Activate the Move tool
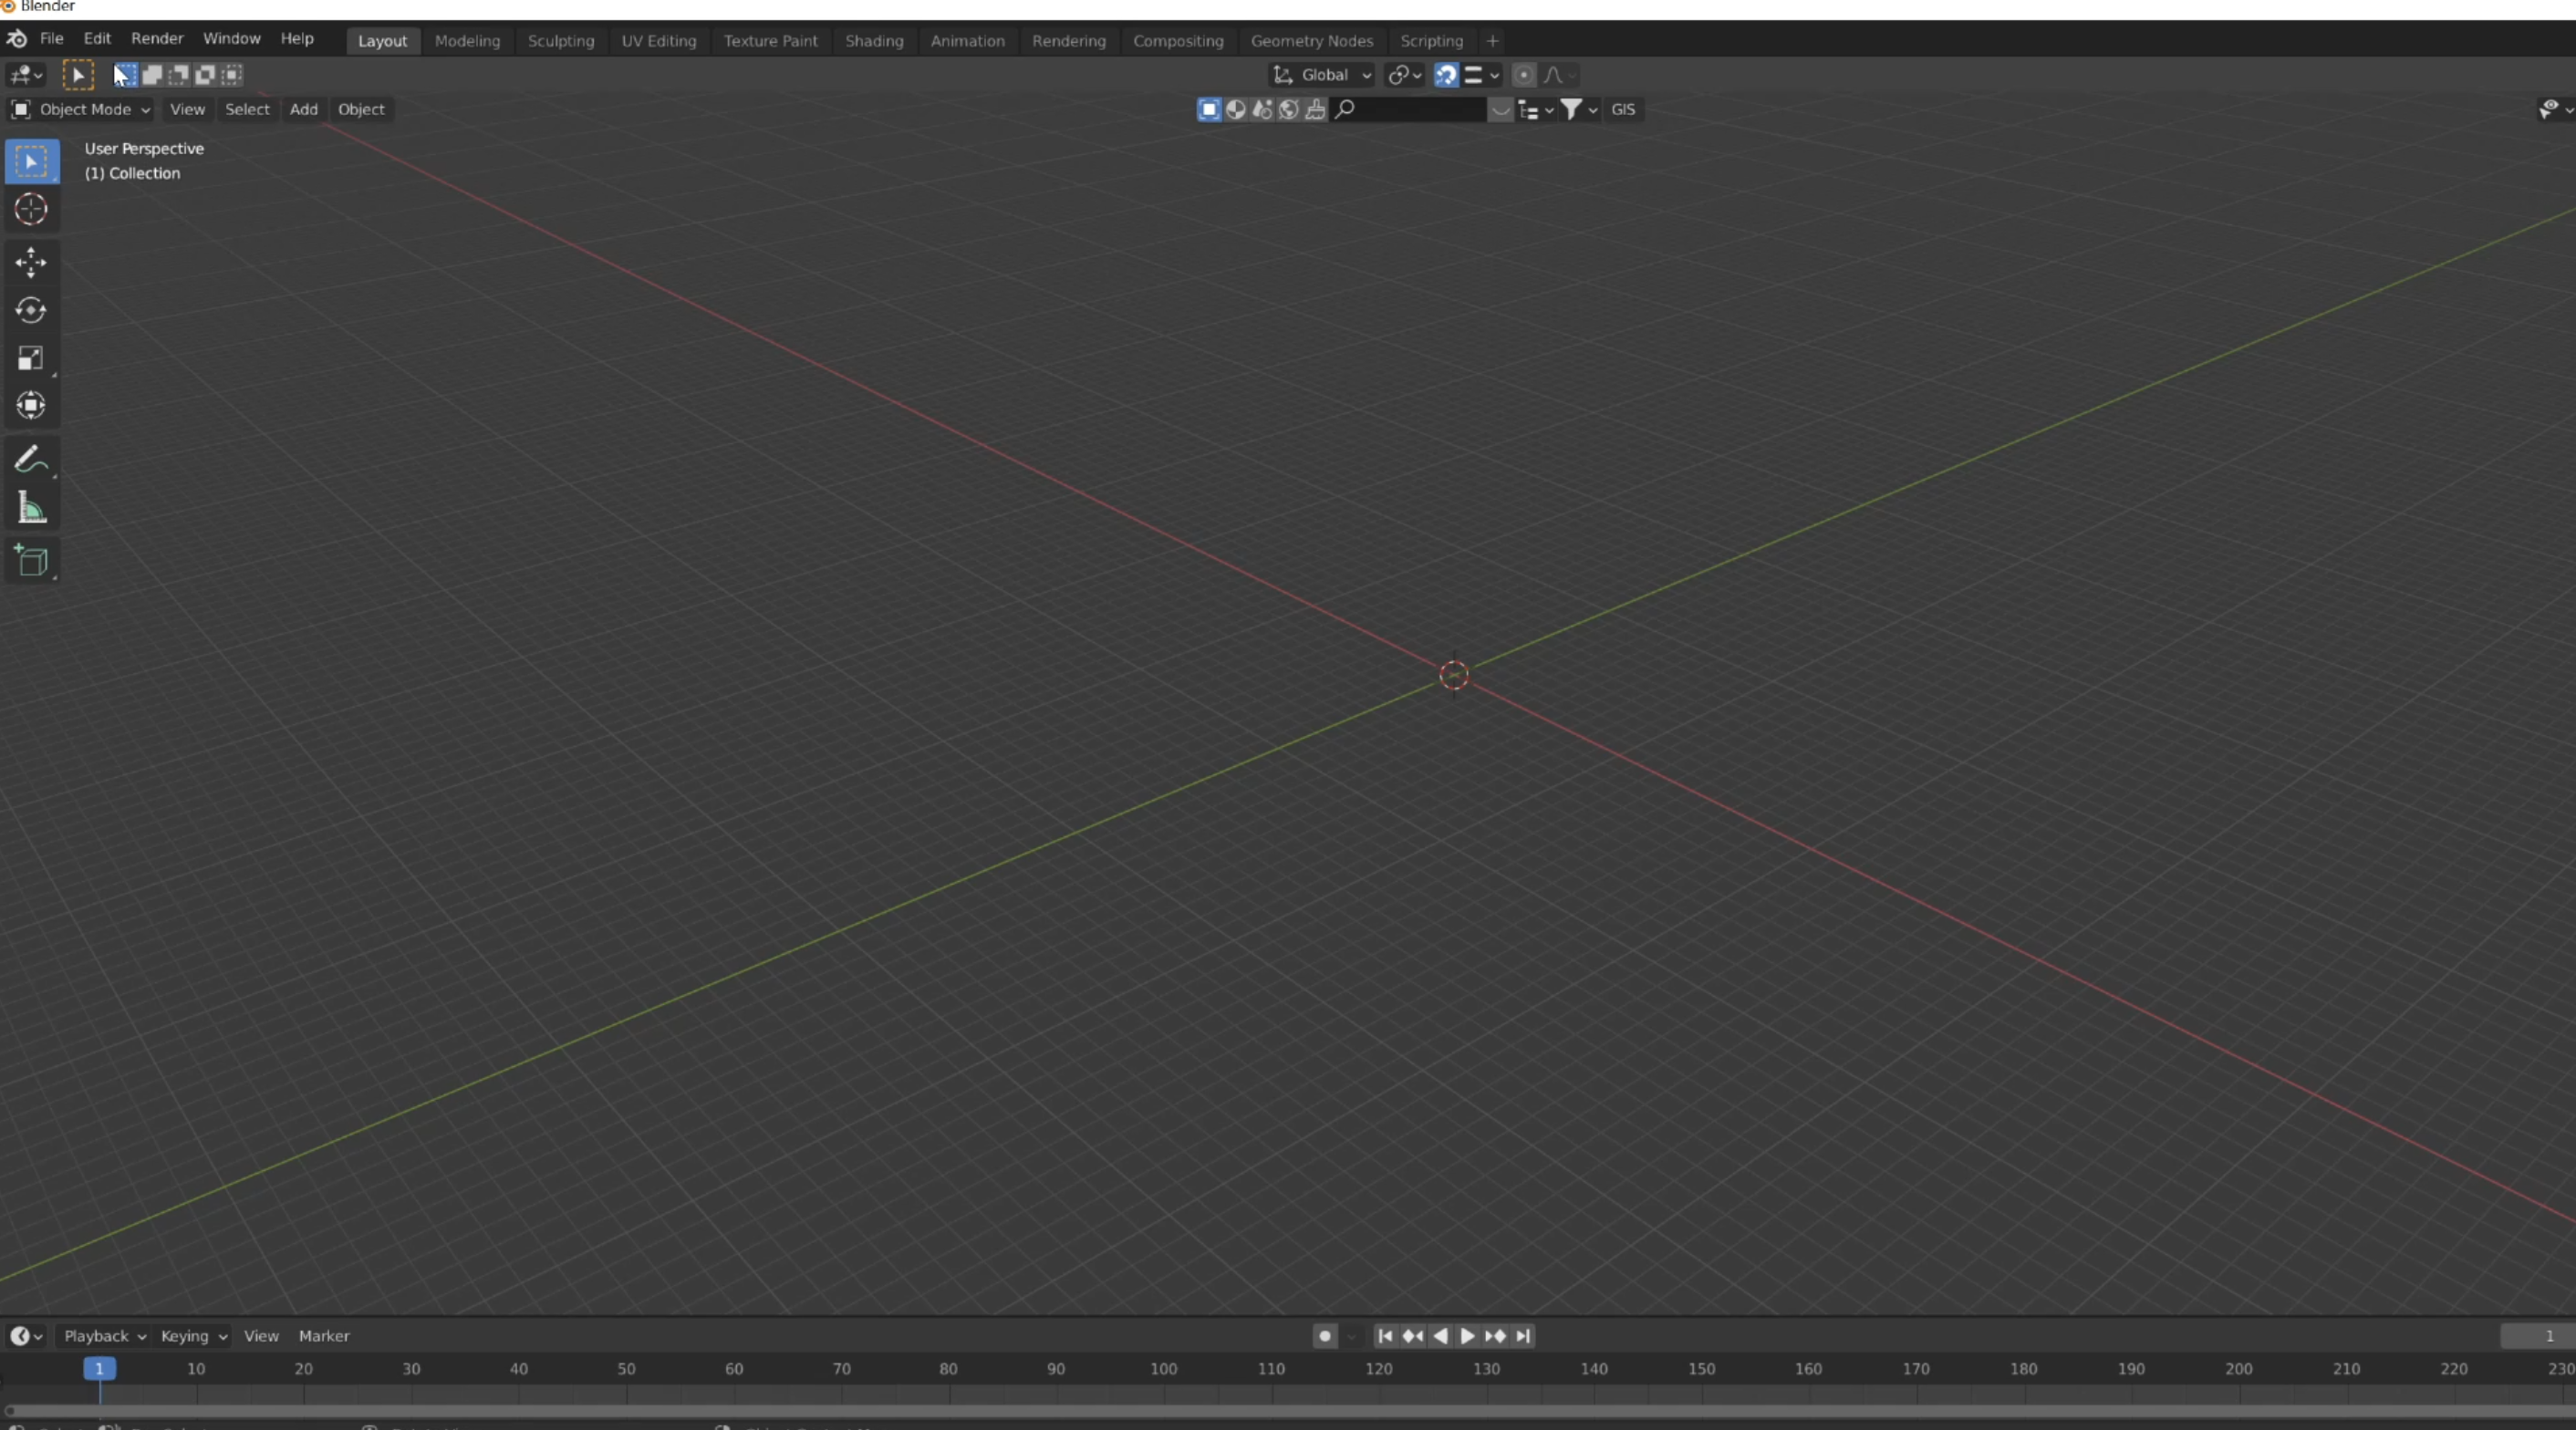This screenshot has width=2576, height=1430. click(x=31, y=263)
